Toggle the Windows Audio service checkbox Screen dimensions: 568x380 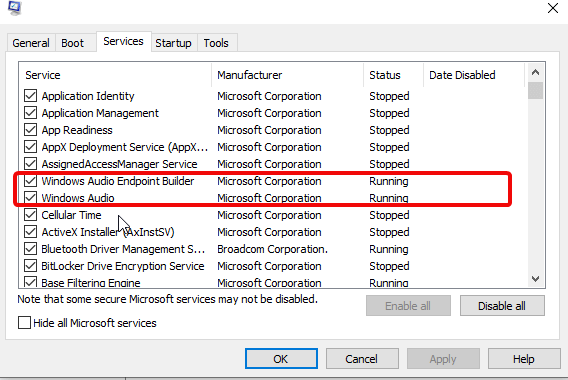(30, 198)
